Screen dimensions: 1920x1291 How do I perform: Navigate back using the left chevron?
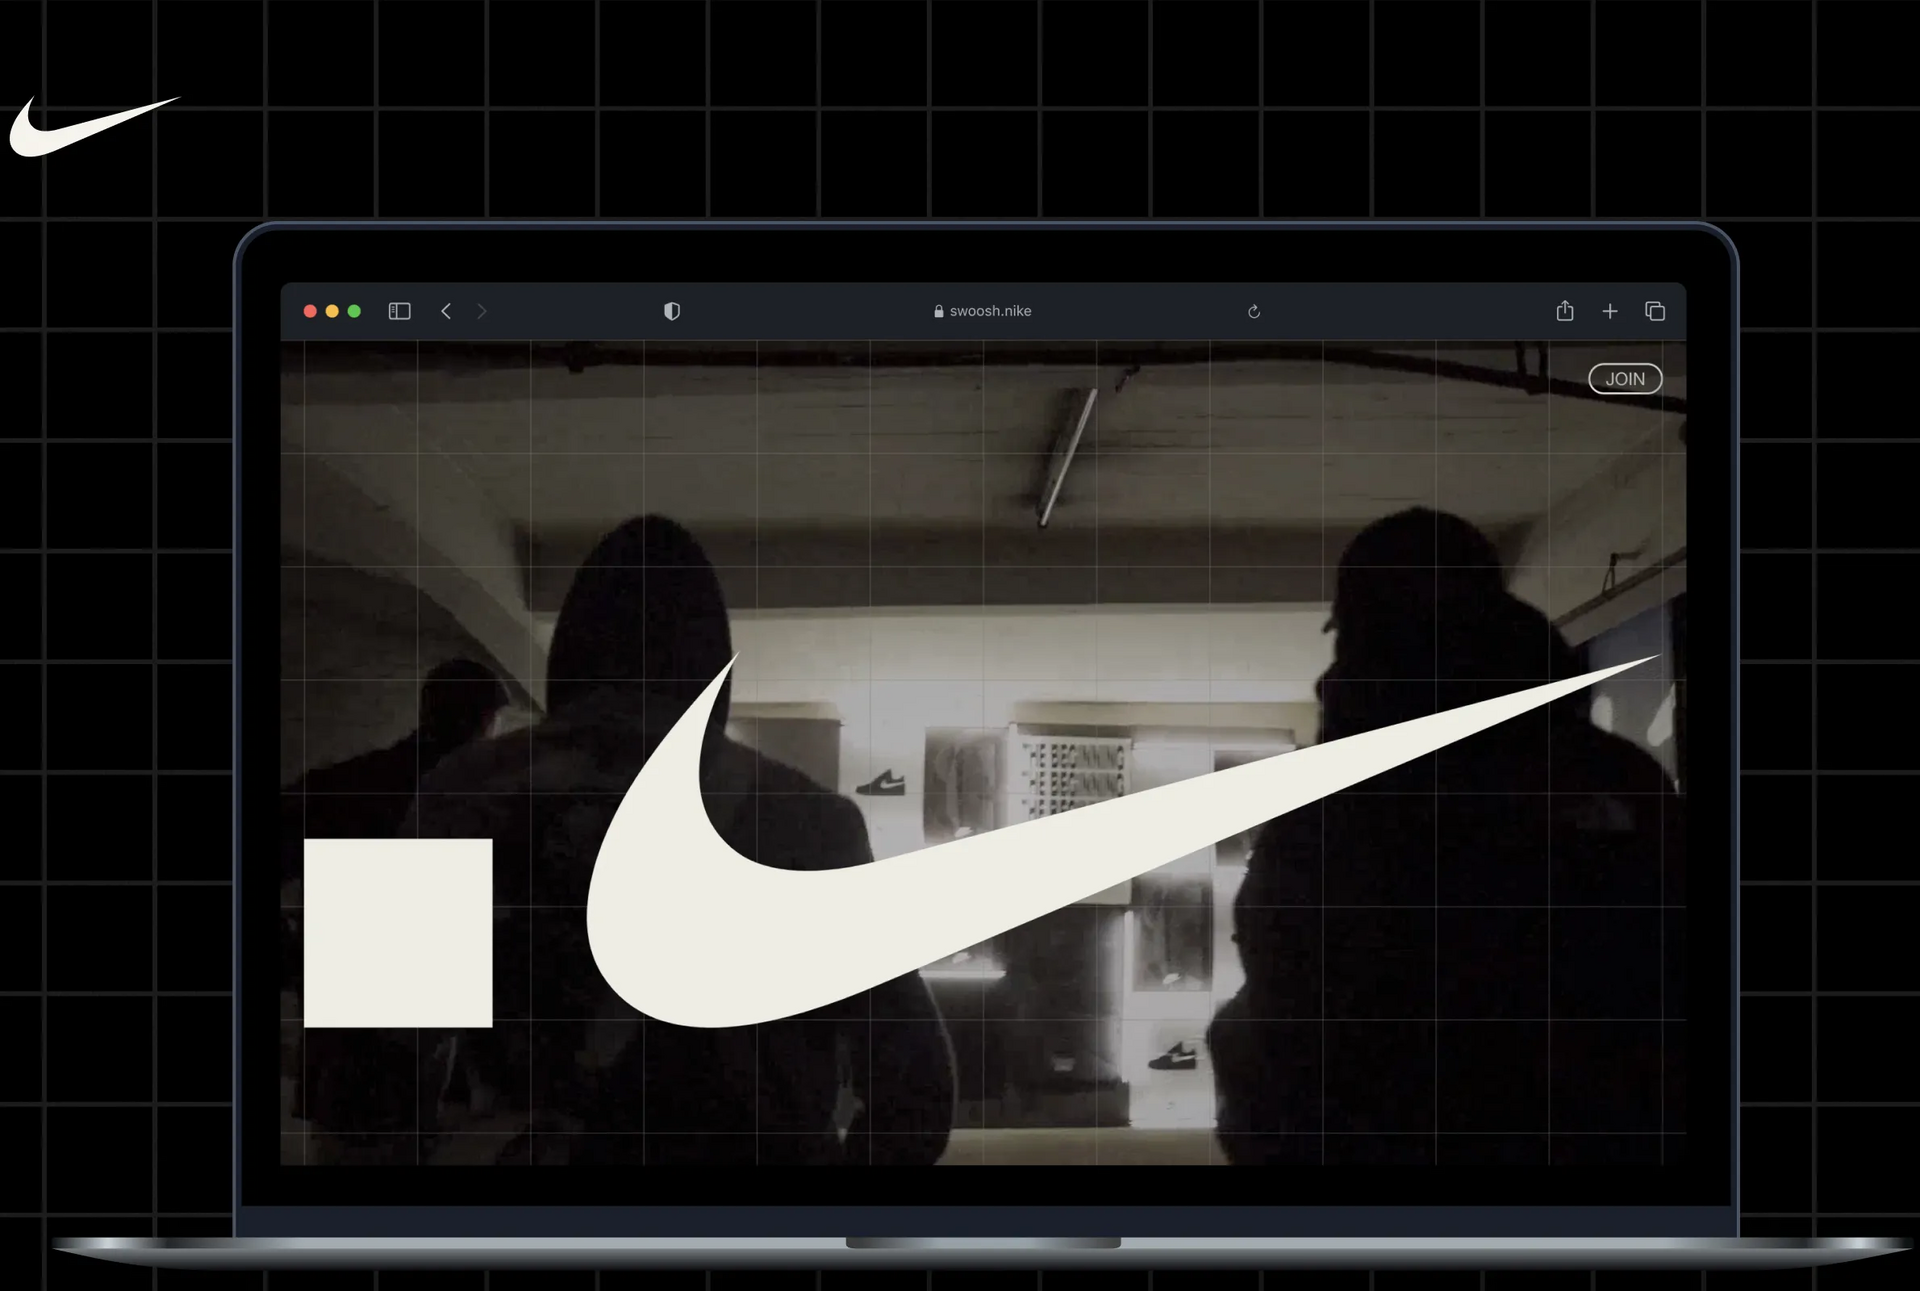click(445, 311)
